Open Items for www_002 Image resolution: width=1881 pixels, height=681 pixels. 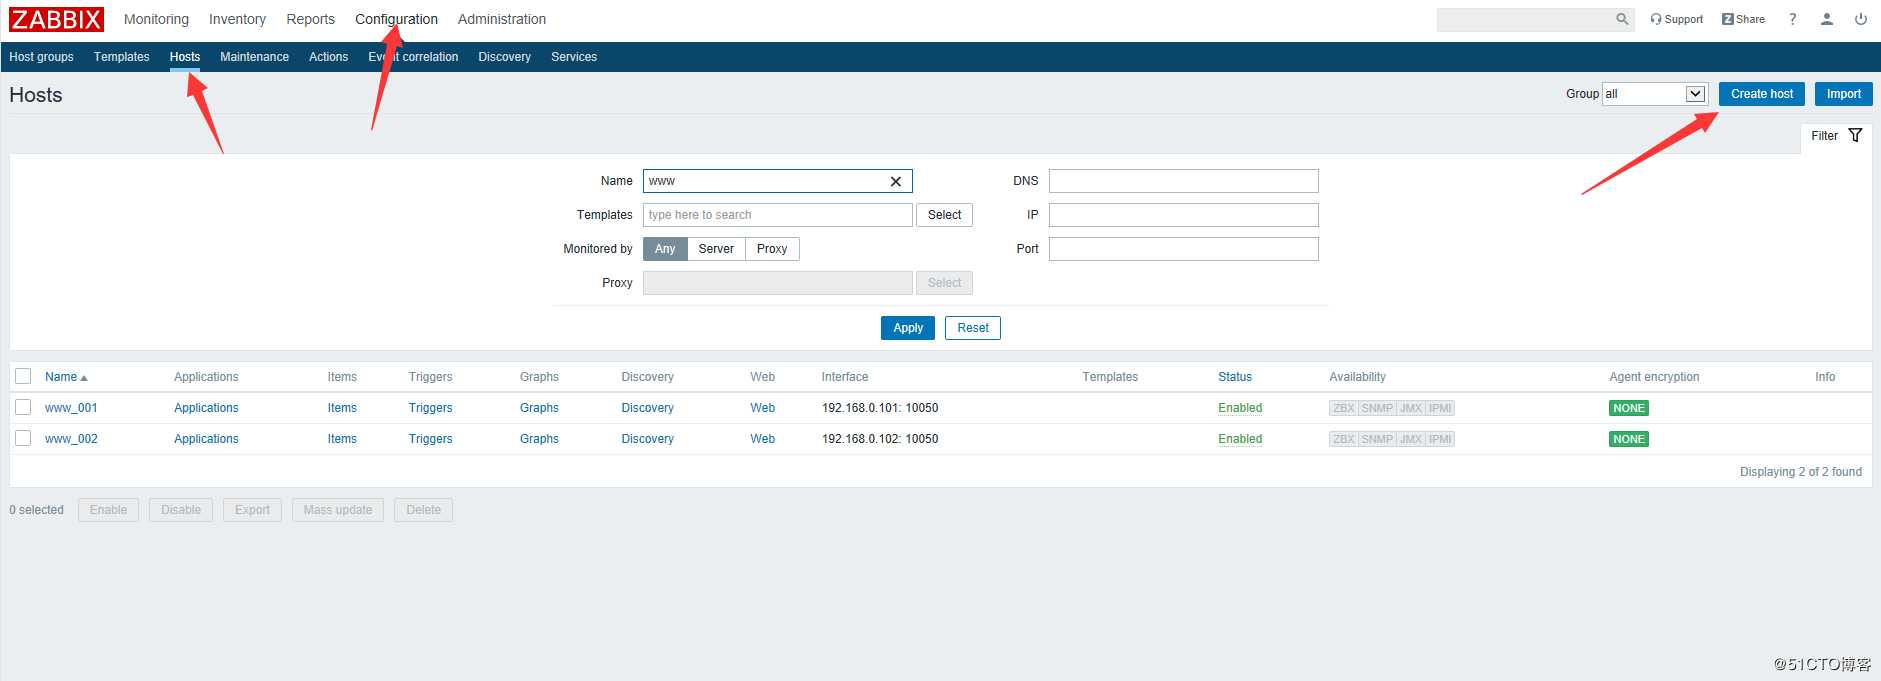pos(342,439)
